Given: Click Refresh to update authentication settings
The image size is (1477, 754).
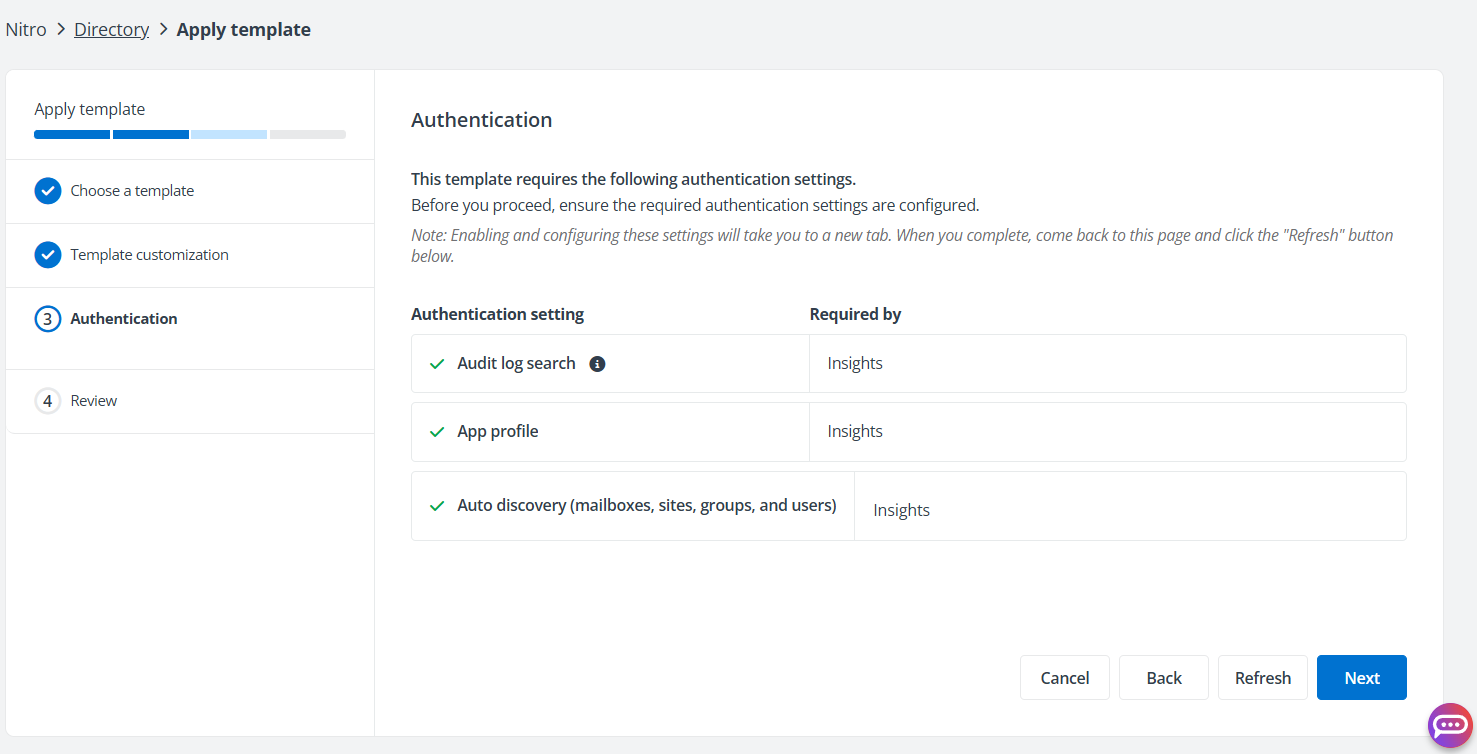Looking at the screenshot, I should point(1262,677).
